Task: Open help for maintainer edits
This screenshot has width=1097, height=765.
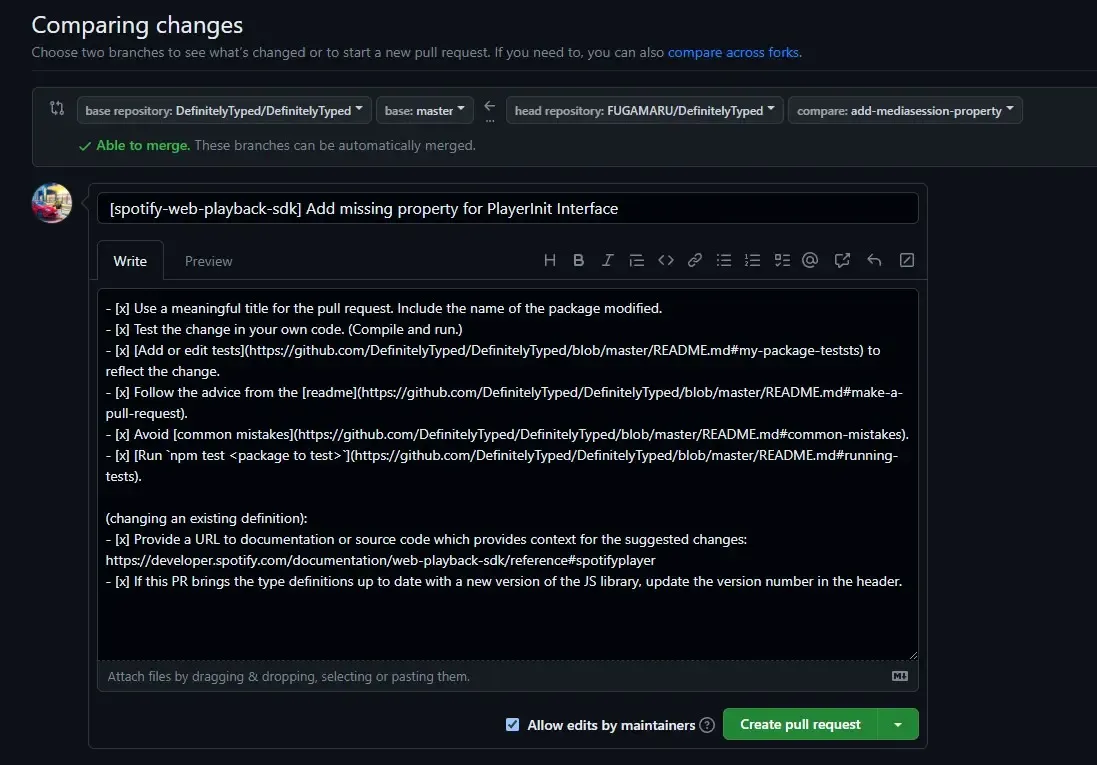Action: [707, 725]
